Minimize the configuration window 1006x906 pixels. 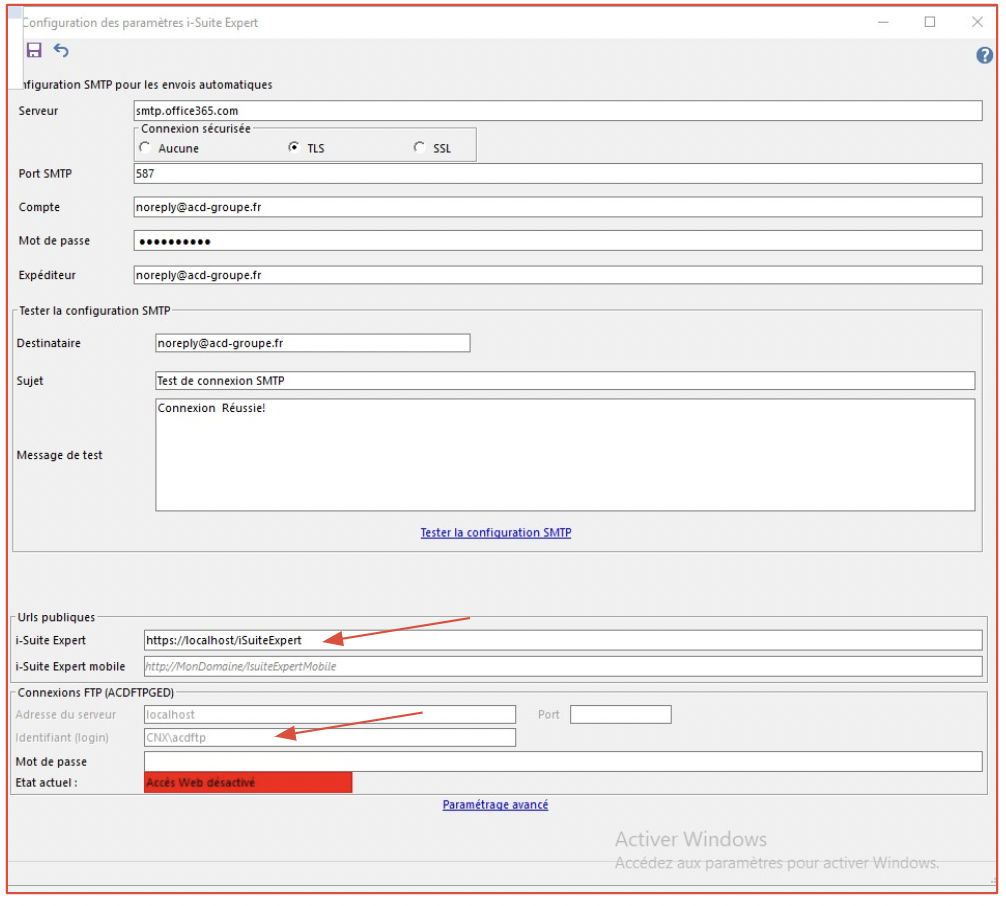[883, 22]
